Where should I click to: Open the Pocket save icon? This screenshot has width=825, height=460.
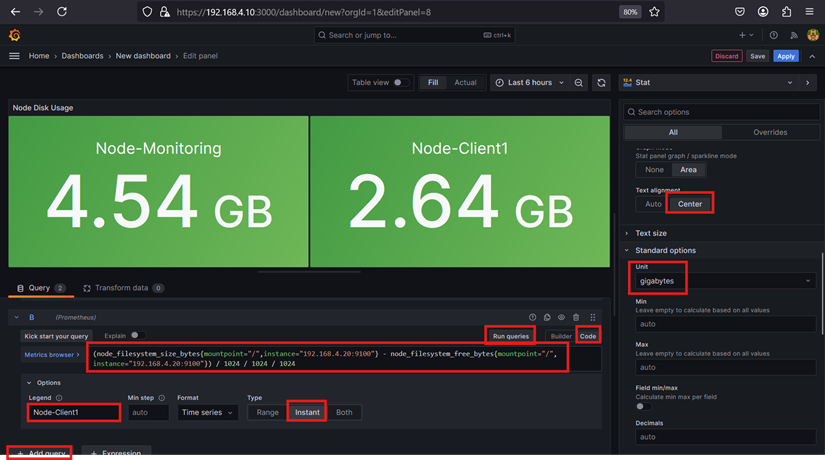739,12
